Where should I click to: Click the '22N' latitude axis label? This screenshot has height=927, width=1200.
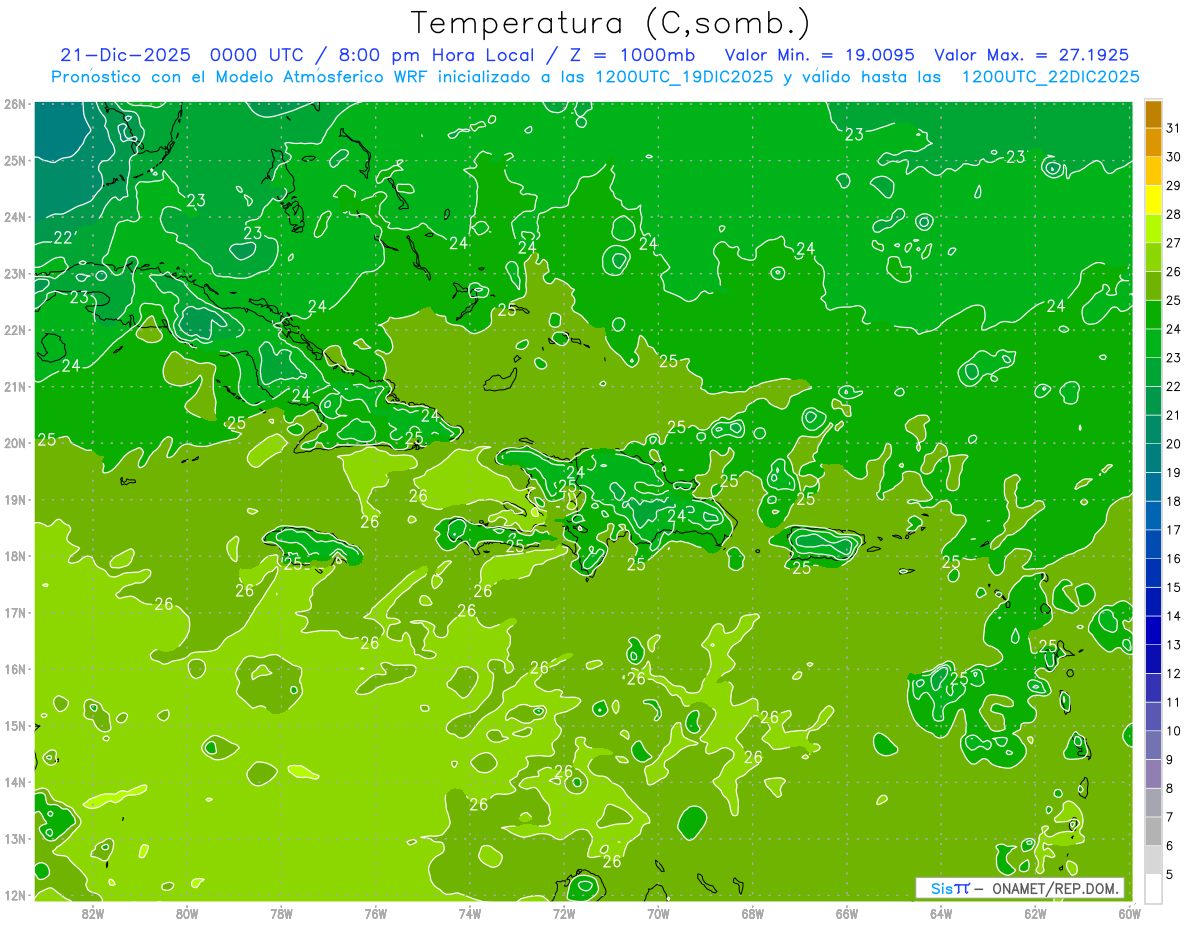coord(15,330)
